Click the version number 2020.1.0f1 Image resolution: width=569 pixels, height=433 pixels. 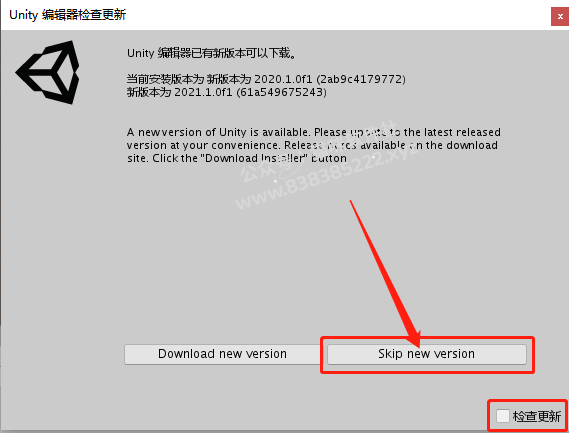[283, 79]
